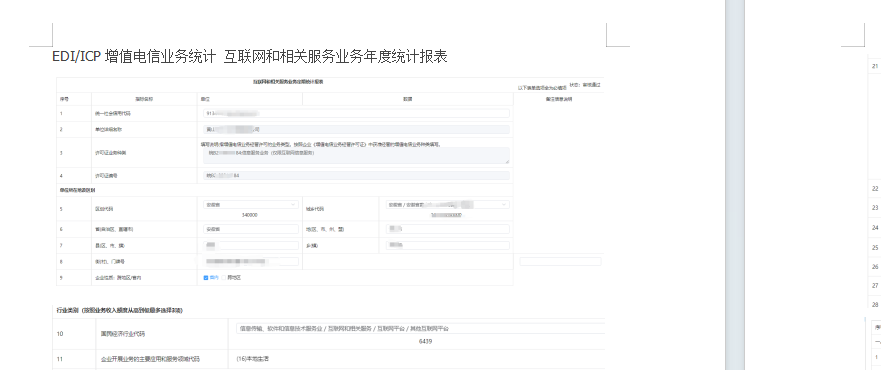Click the row 4 license number input field
Image resolution: width=881 pixels, height=370 pixels.
[356, 176]
